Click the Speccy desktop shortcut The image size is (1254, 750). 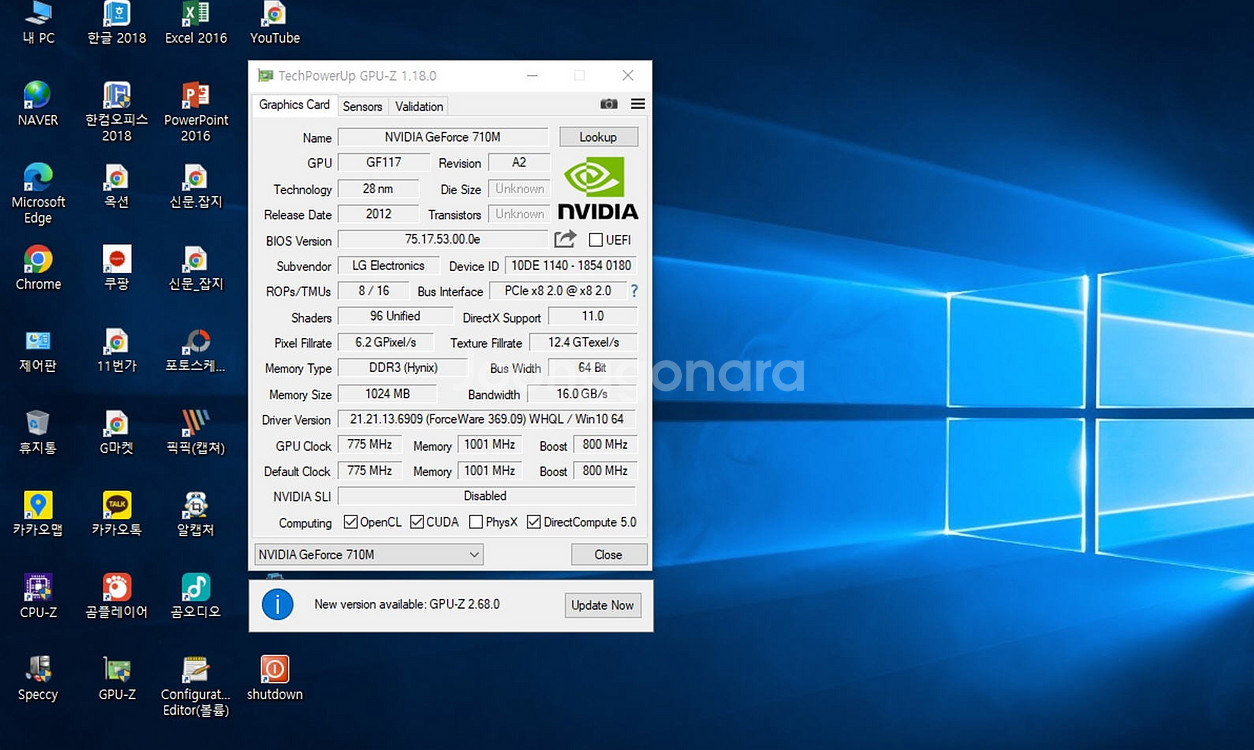38,678
